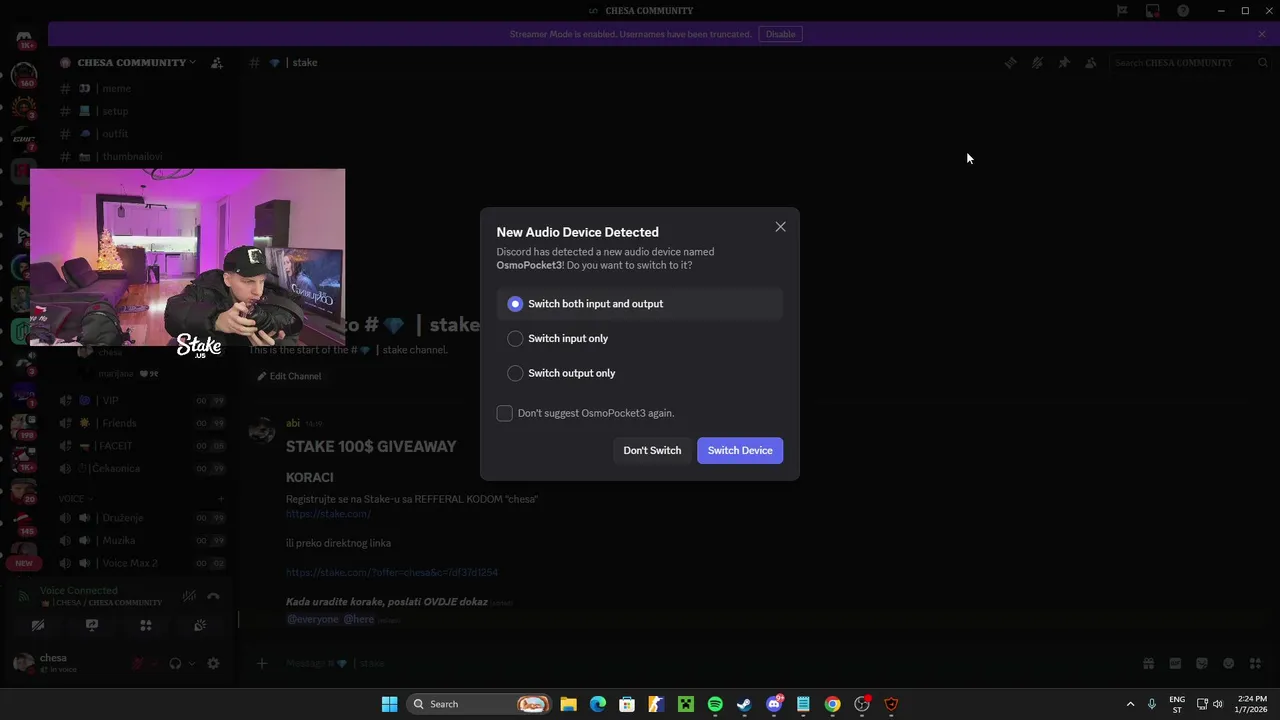Open the setup text channel

[144, 111]
